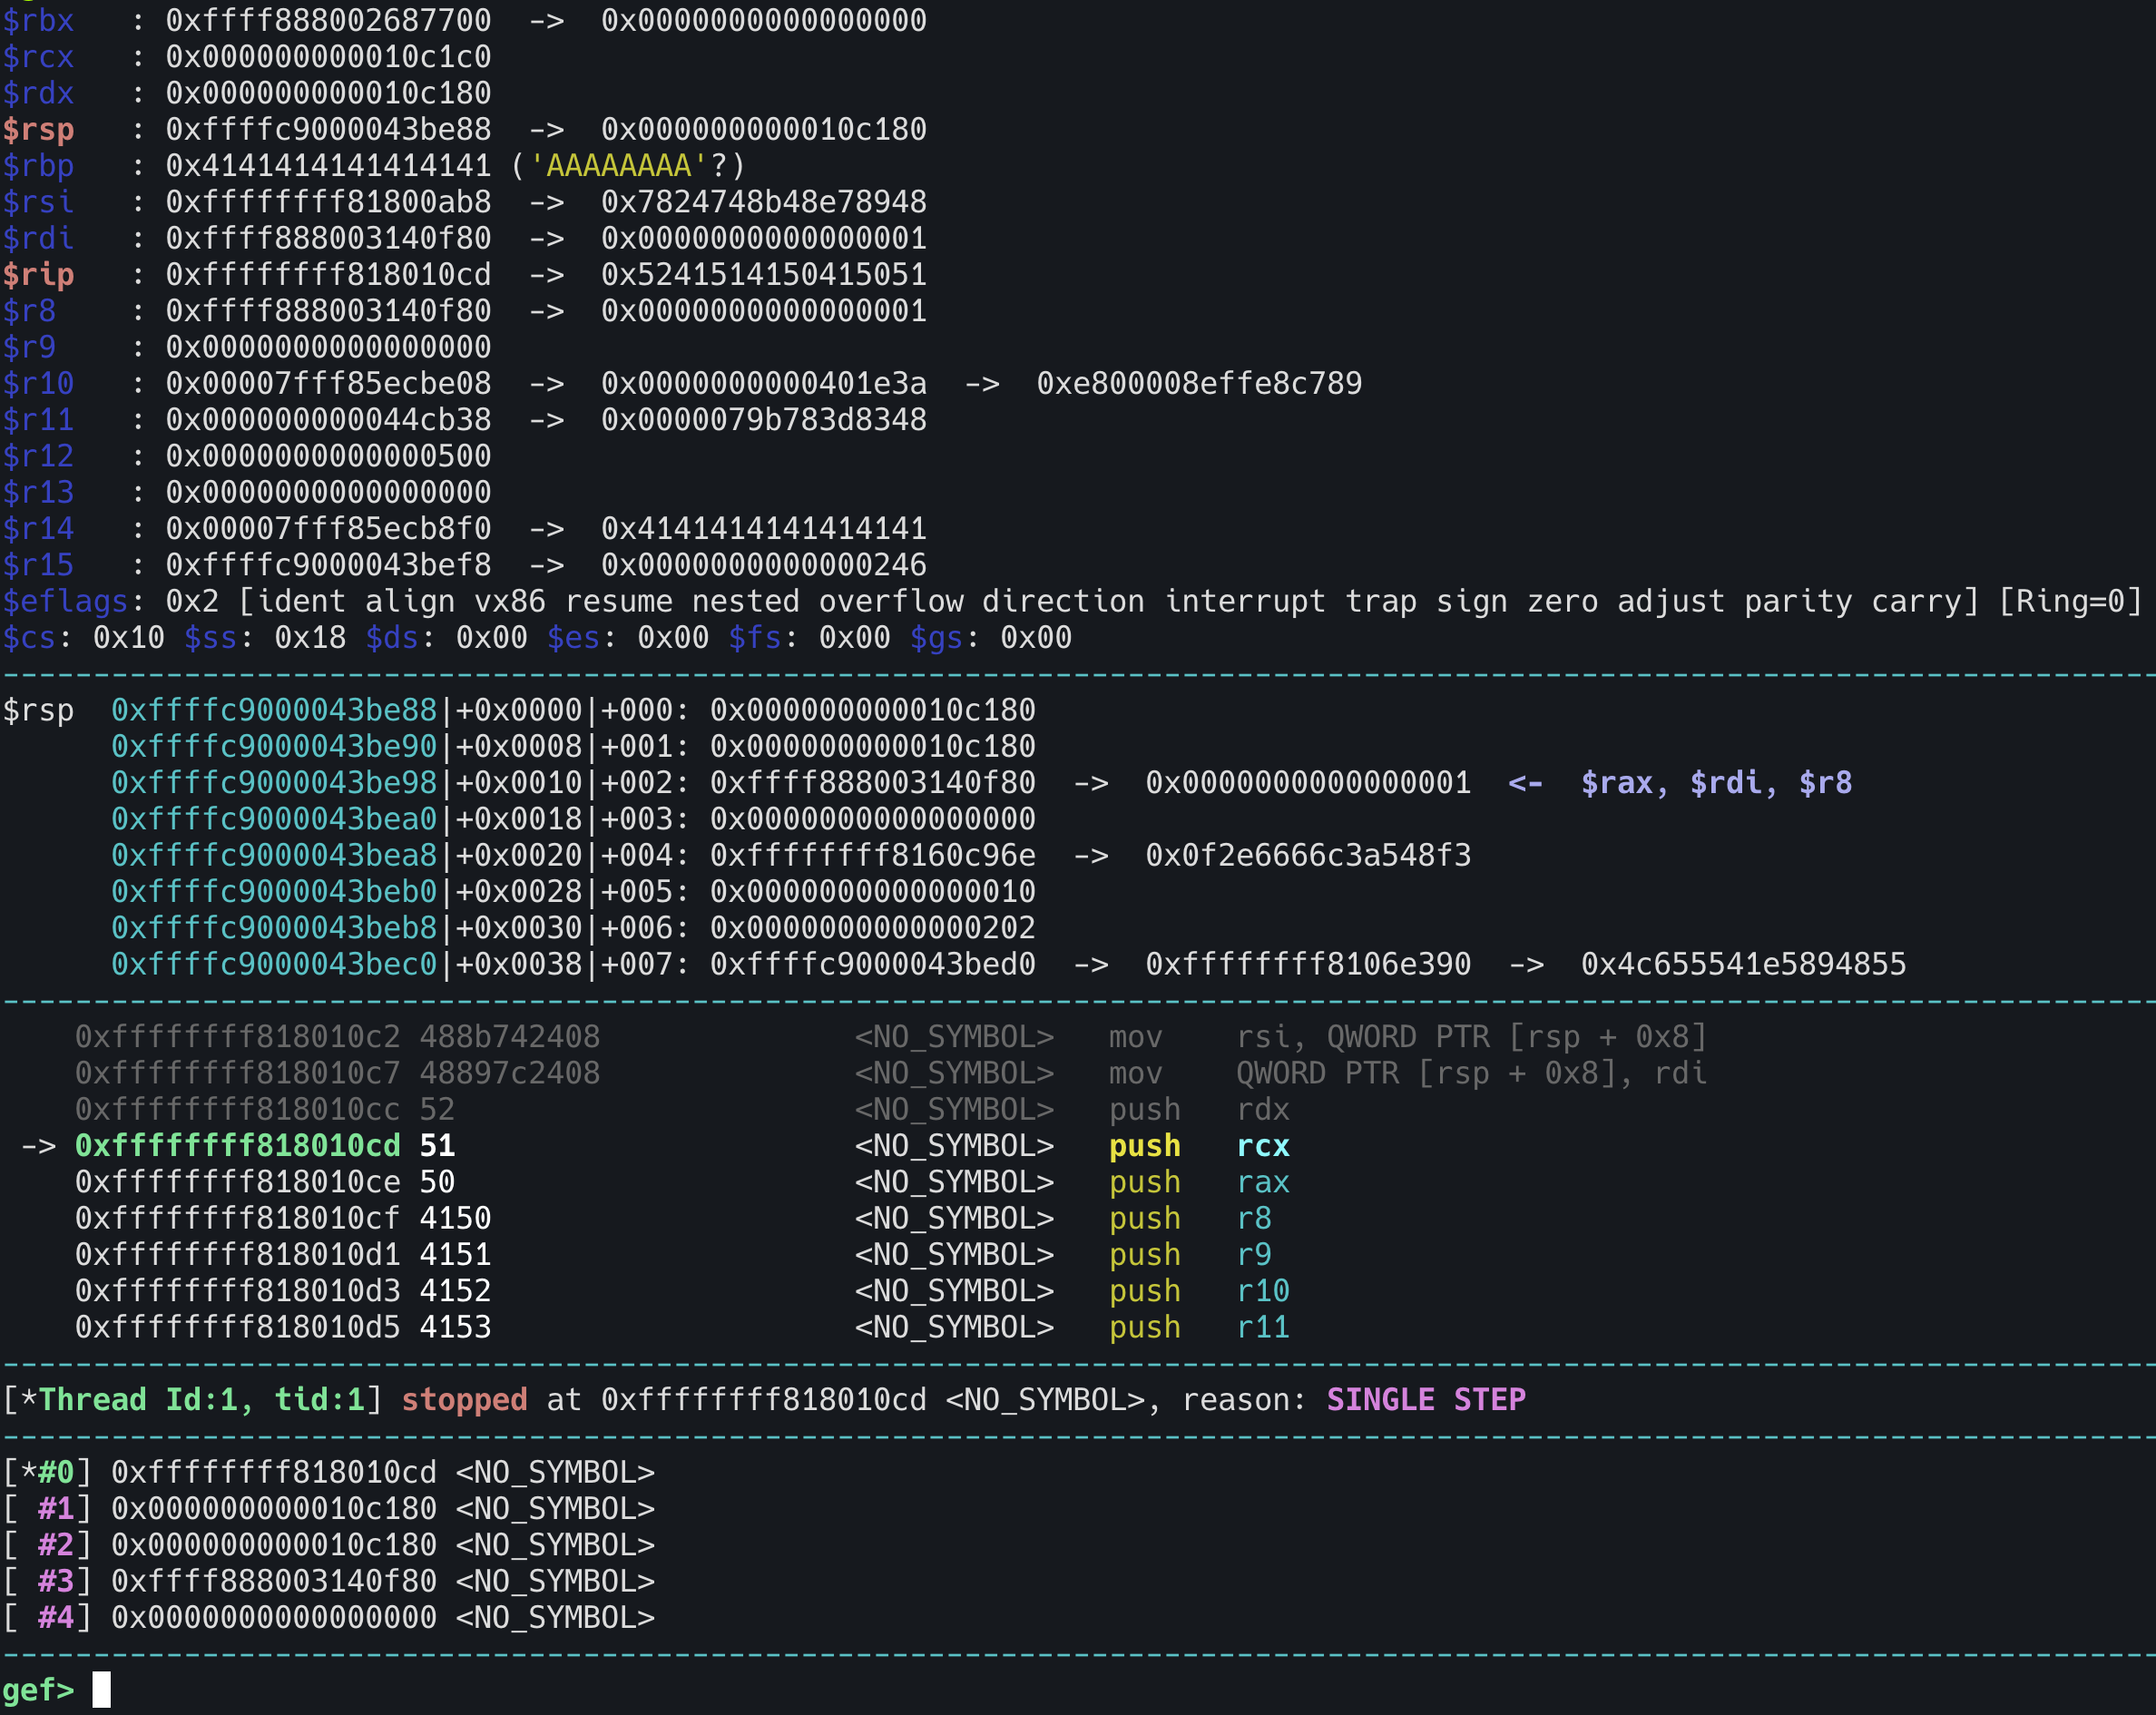Viewport: 2156px width, 1715px height.
Task: Click the $rax, $rdi, $r8 stack annotation
Action: [1715, 783]
